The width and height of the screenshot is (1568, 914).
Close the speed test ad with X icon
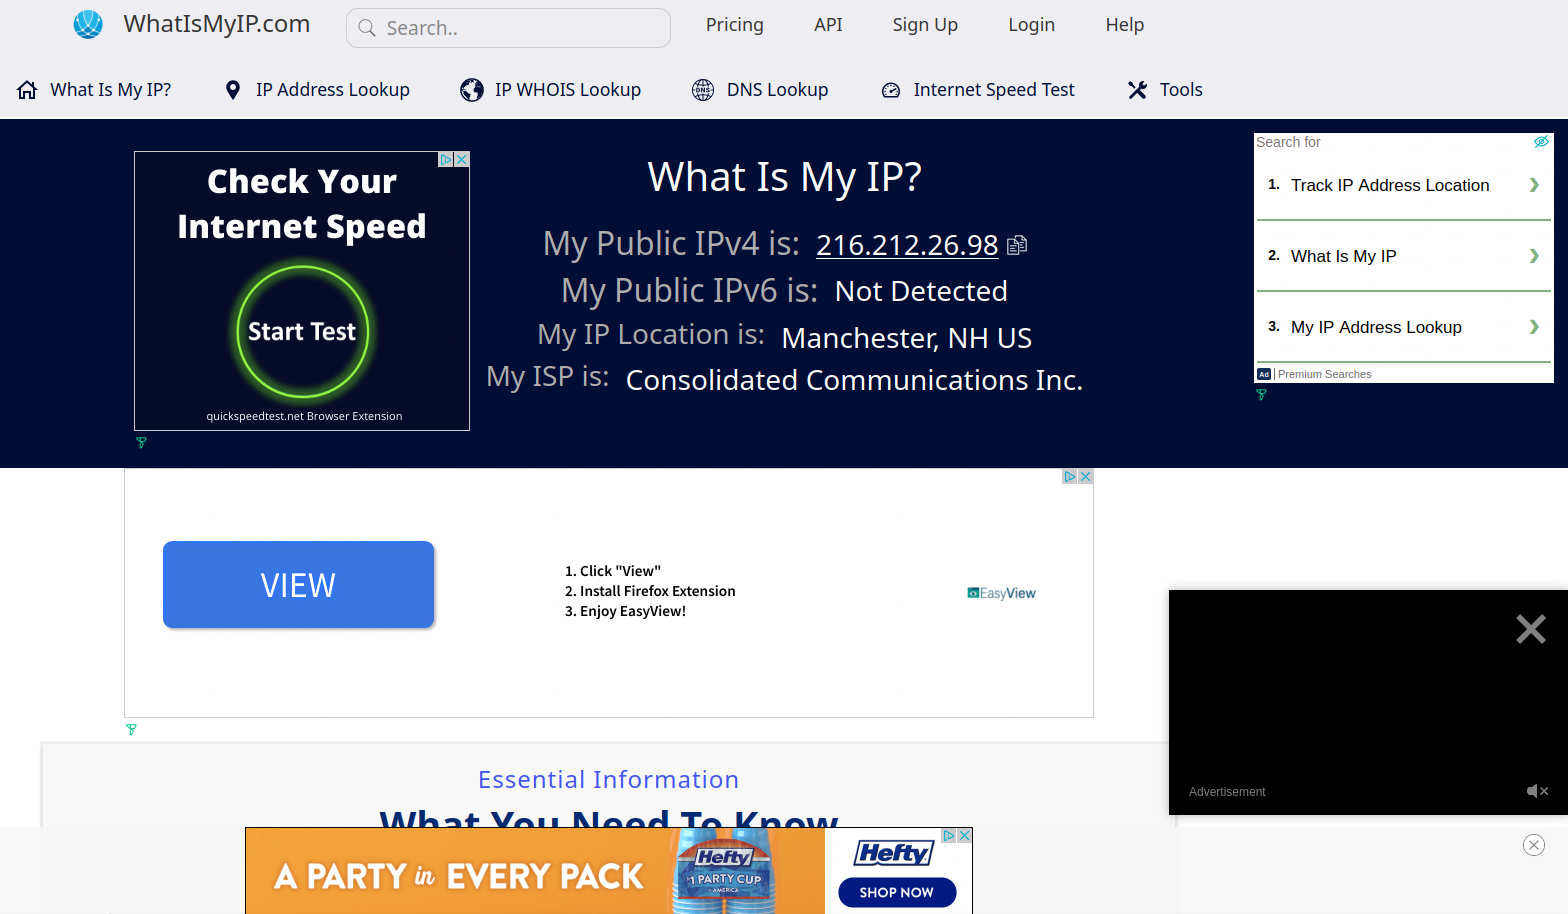[462, 159]
